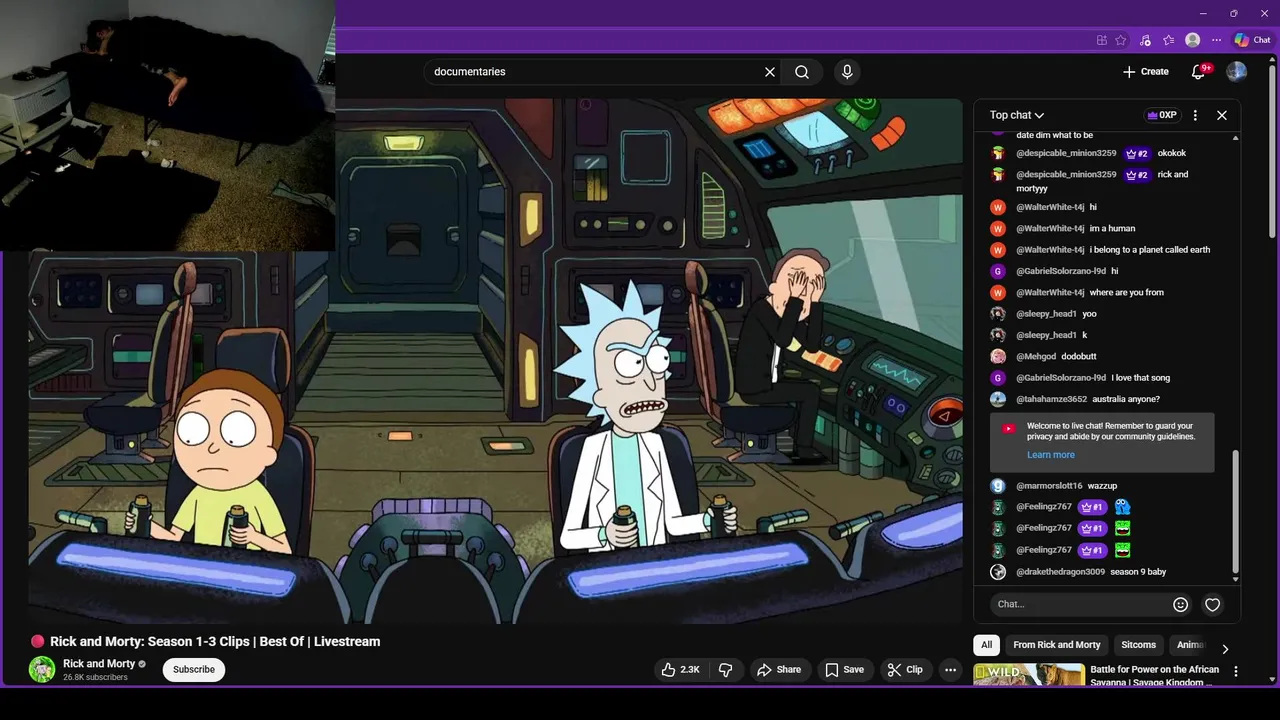Add this page to favorites star
The image size is (1280, 720).
[x=1121, y=40]
